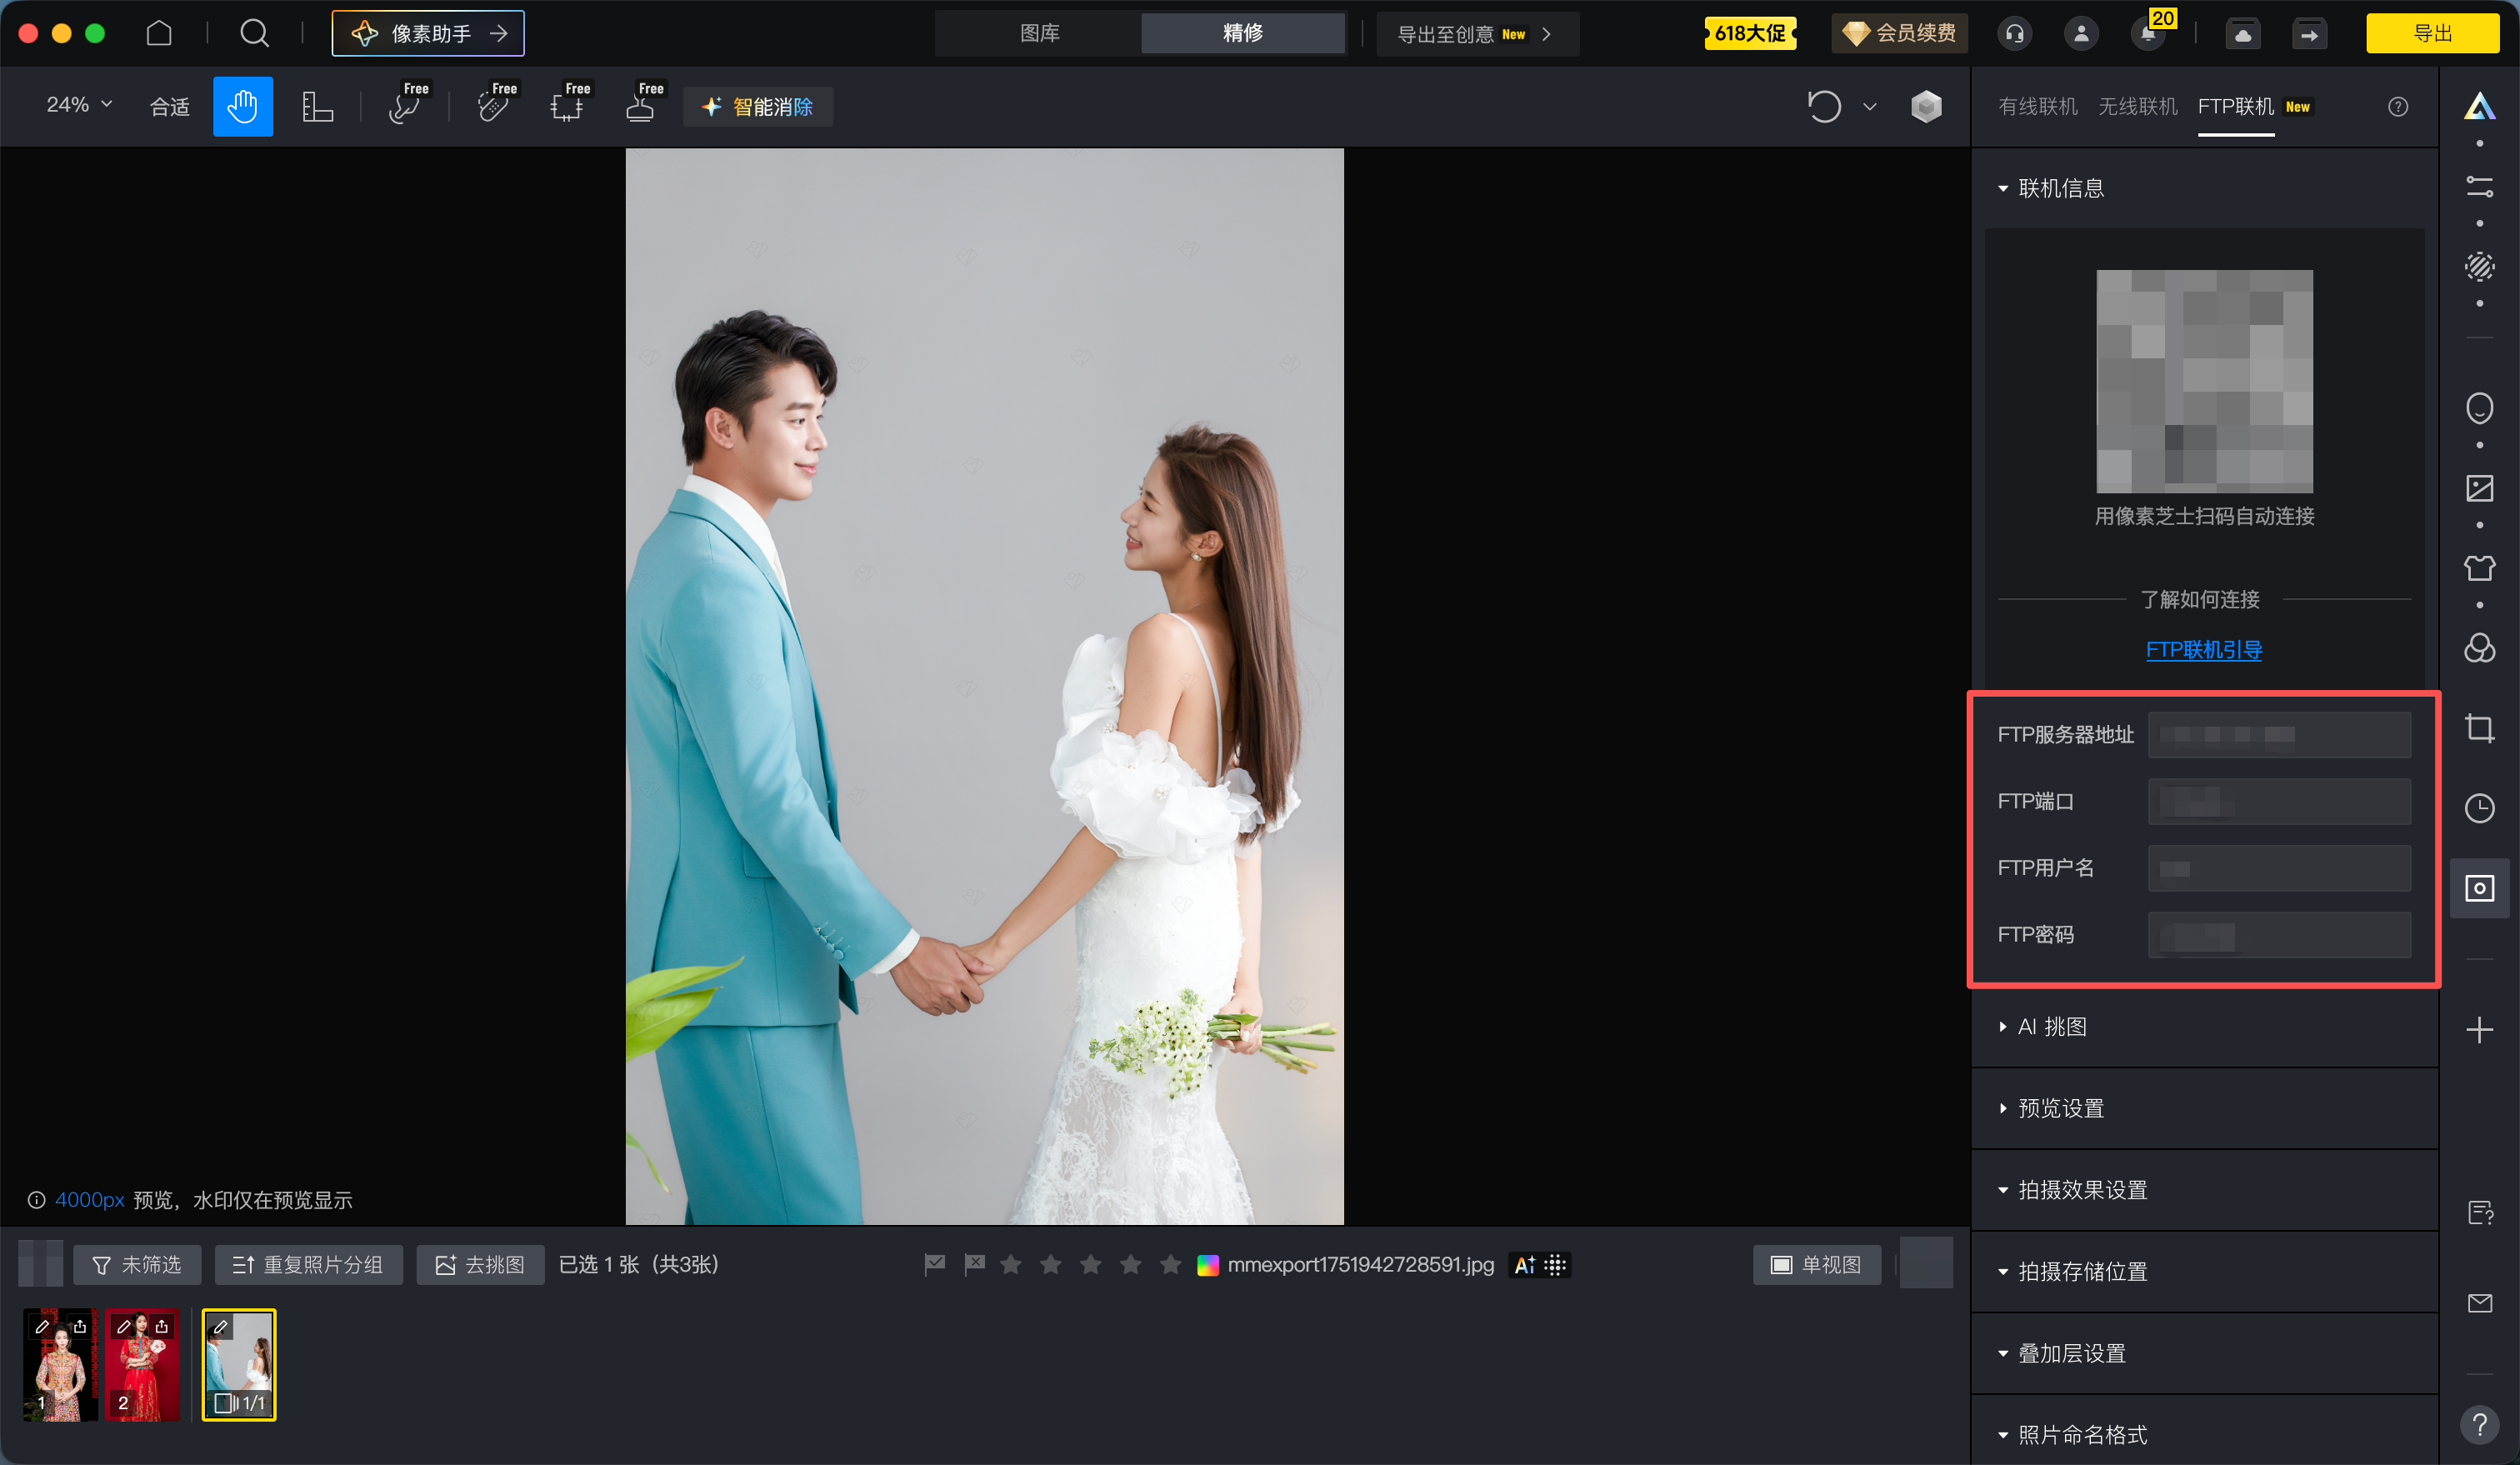Toggle the reject flag on photo
Image resolution: width=2520 pixels, height=1465 pixels.
[x=974, y=1265]
